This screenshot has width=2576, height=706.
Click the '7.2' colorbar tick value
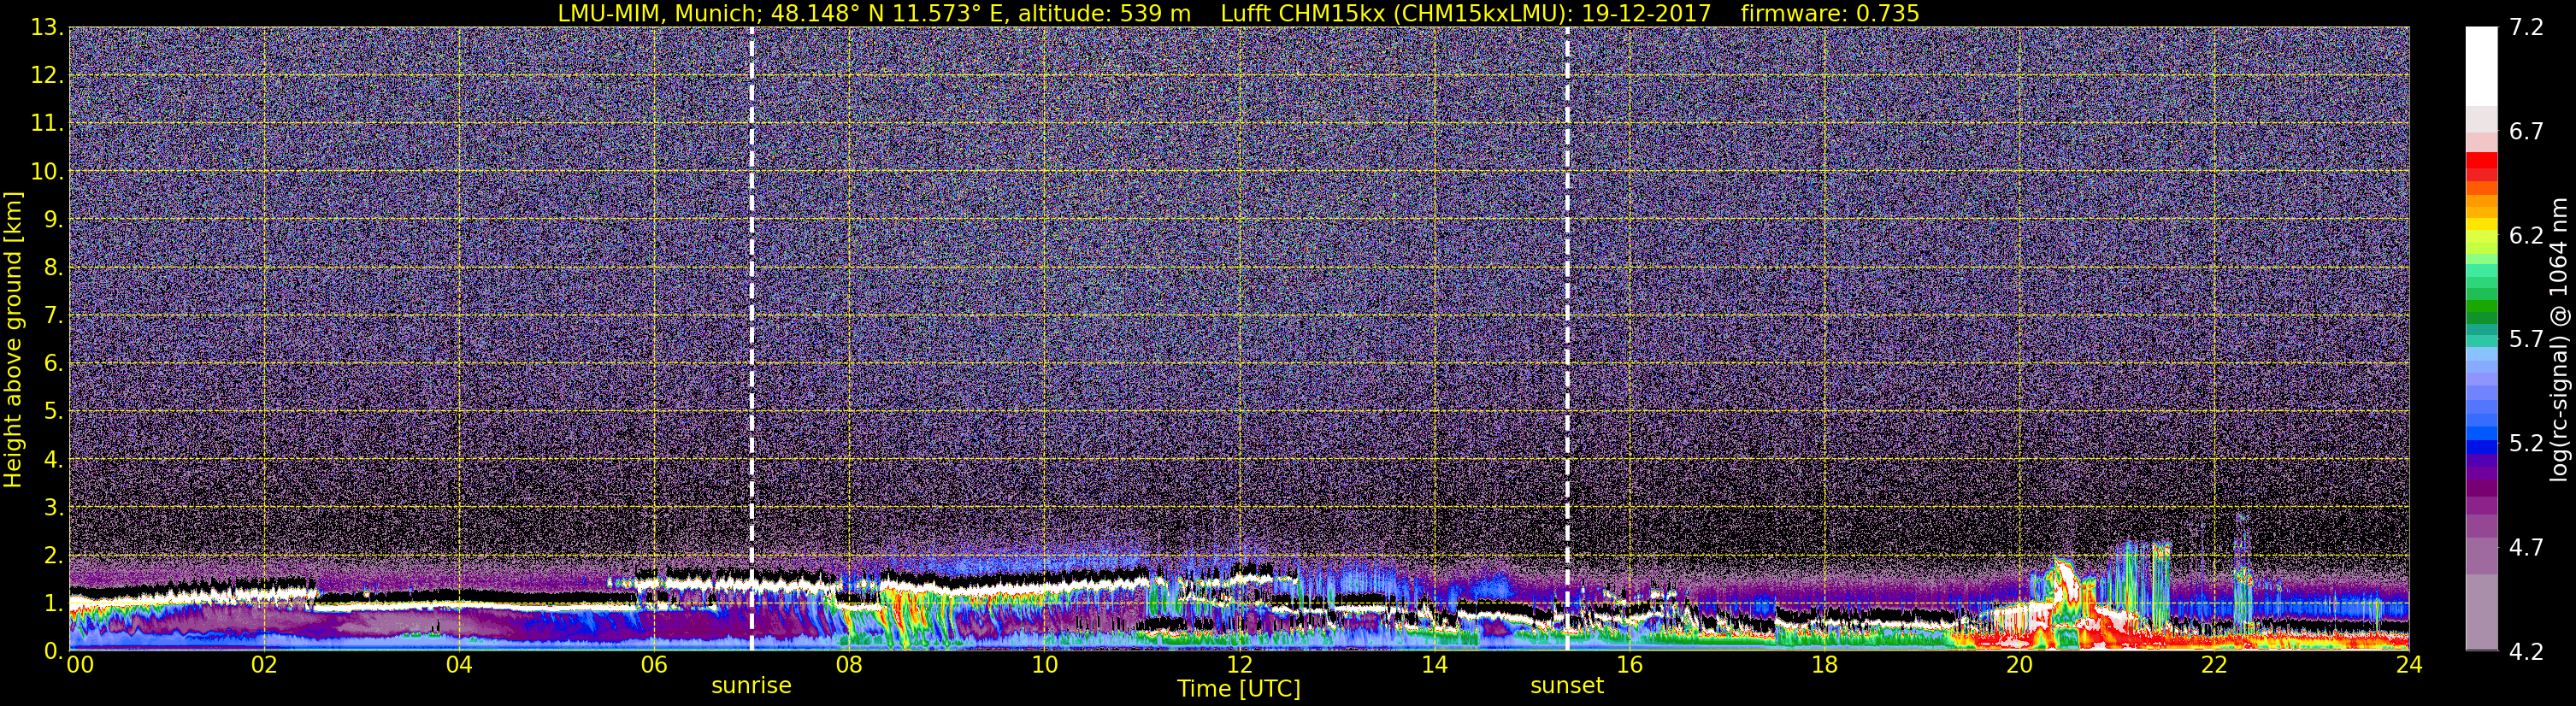pos(2526,27)
